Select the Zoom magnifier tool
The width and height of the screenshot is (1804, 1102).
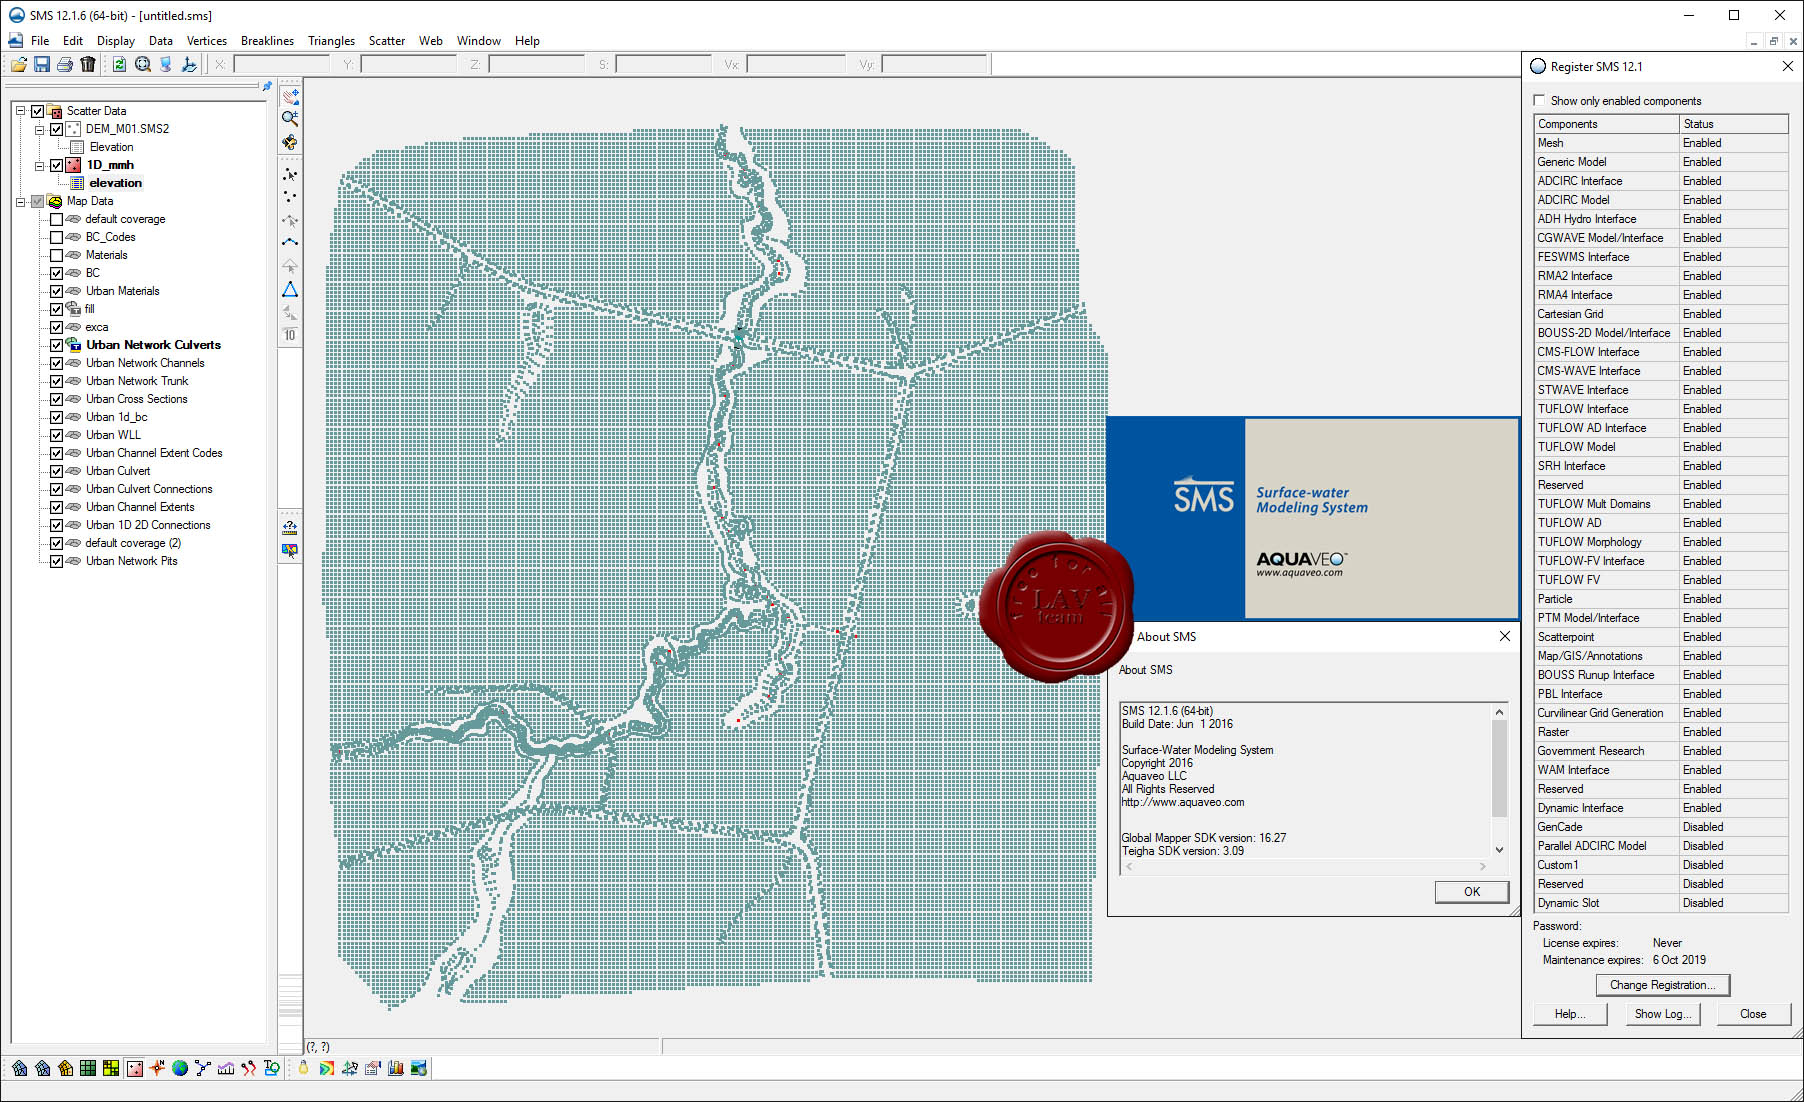(x=290, y=119)
